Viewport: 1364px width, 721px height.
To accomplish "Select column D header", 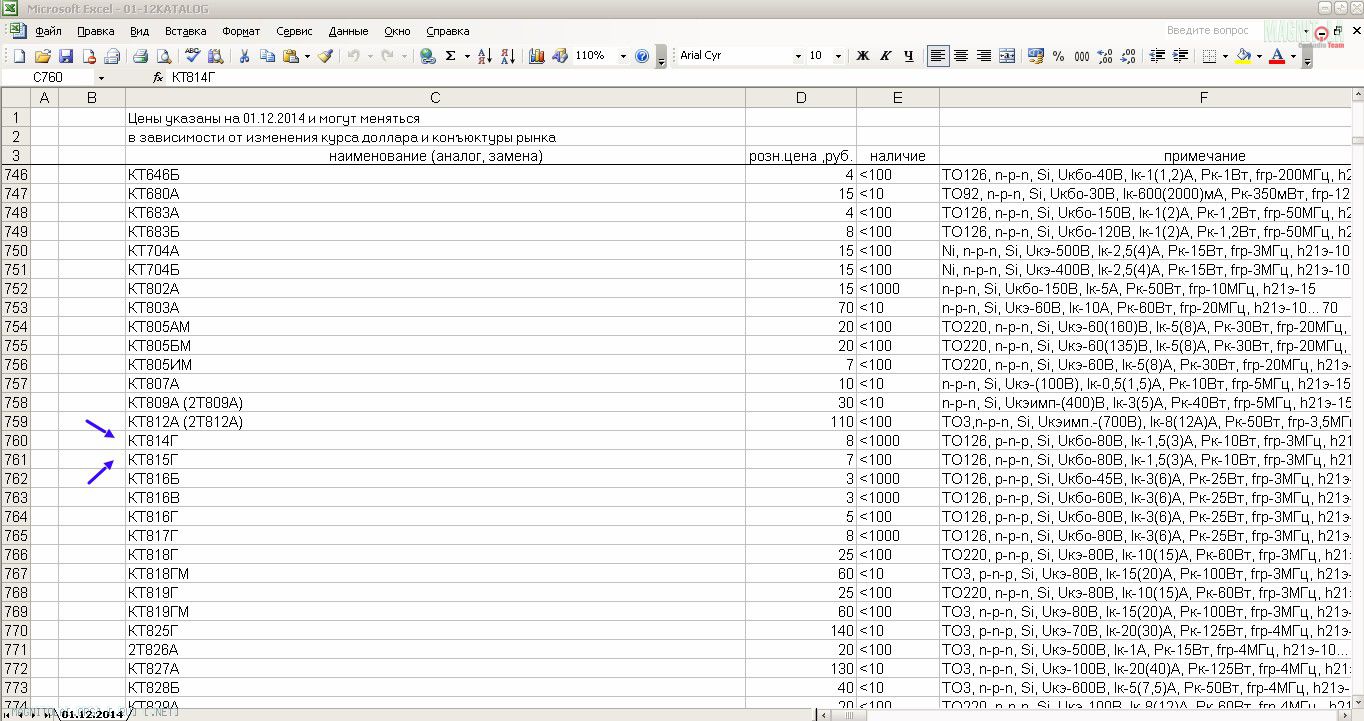I will tap(800, 97).
